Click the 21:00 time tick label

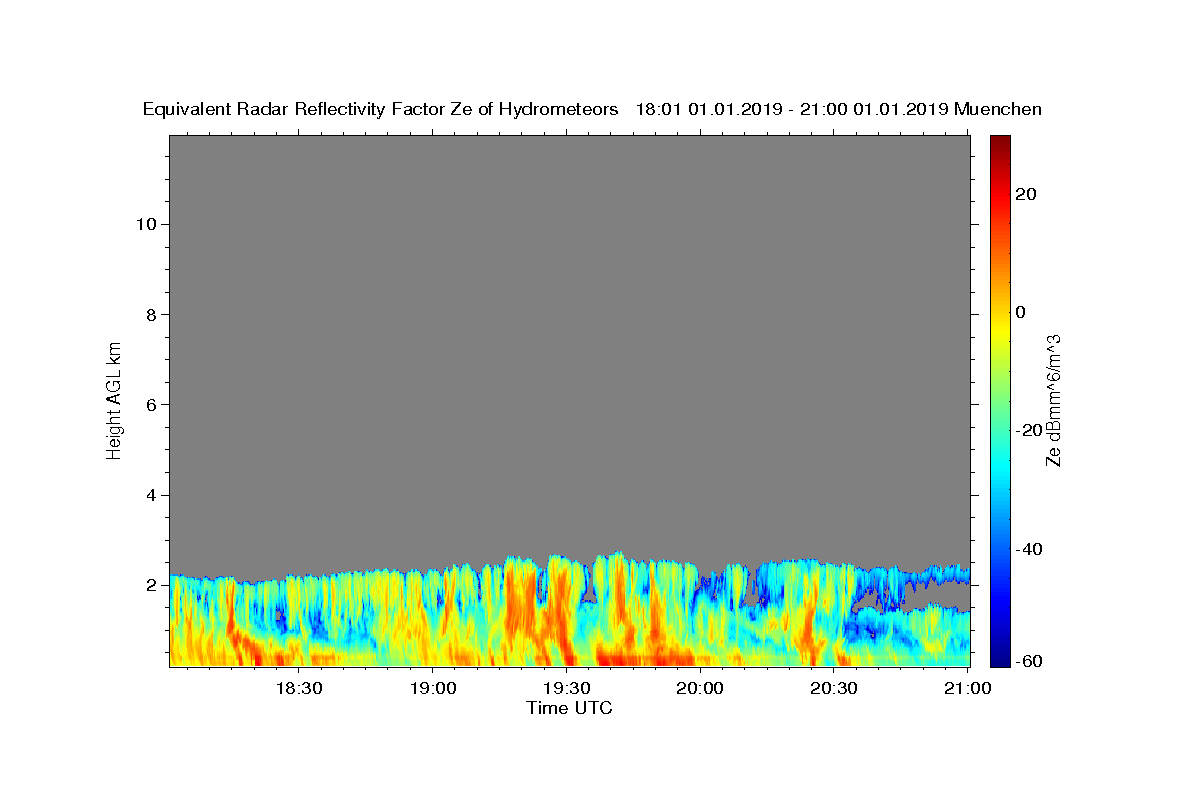[968, 689]
